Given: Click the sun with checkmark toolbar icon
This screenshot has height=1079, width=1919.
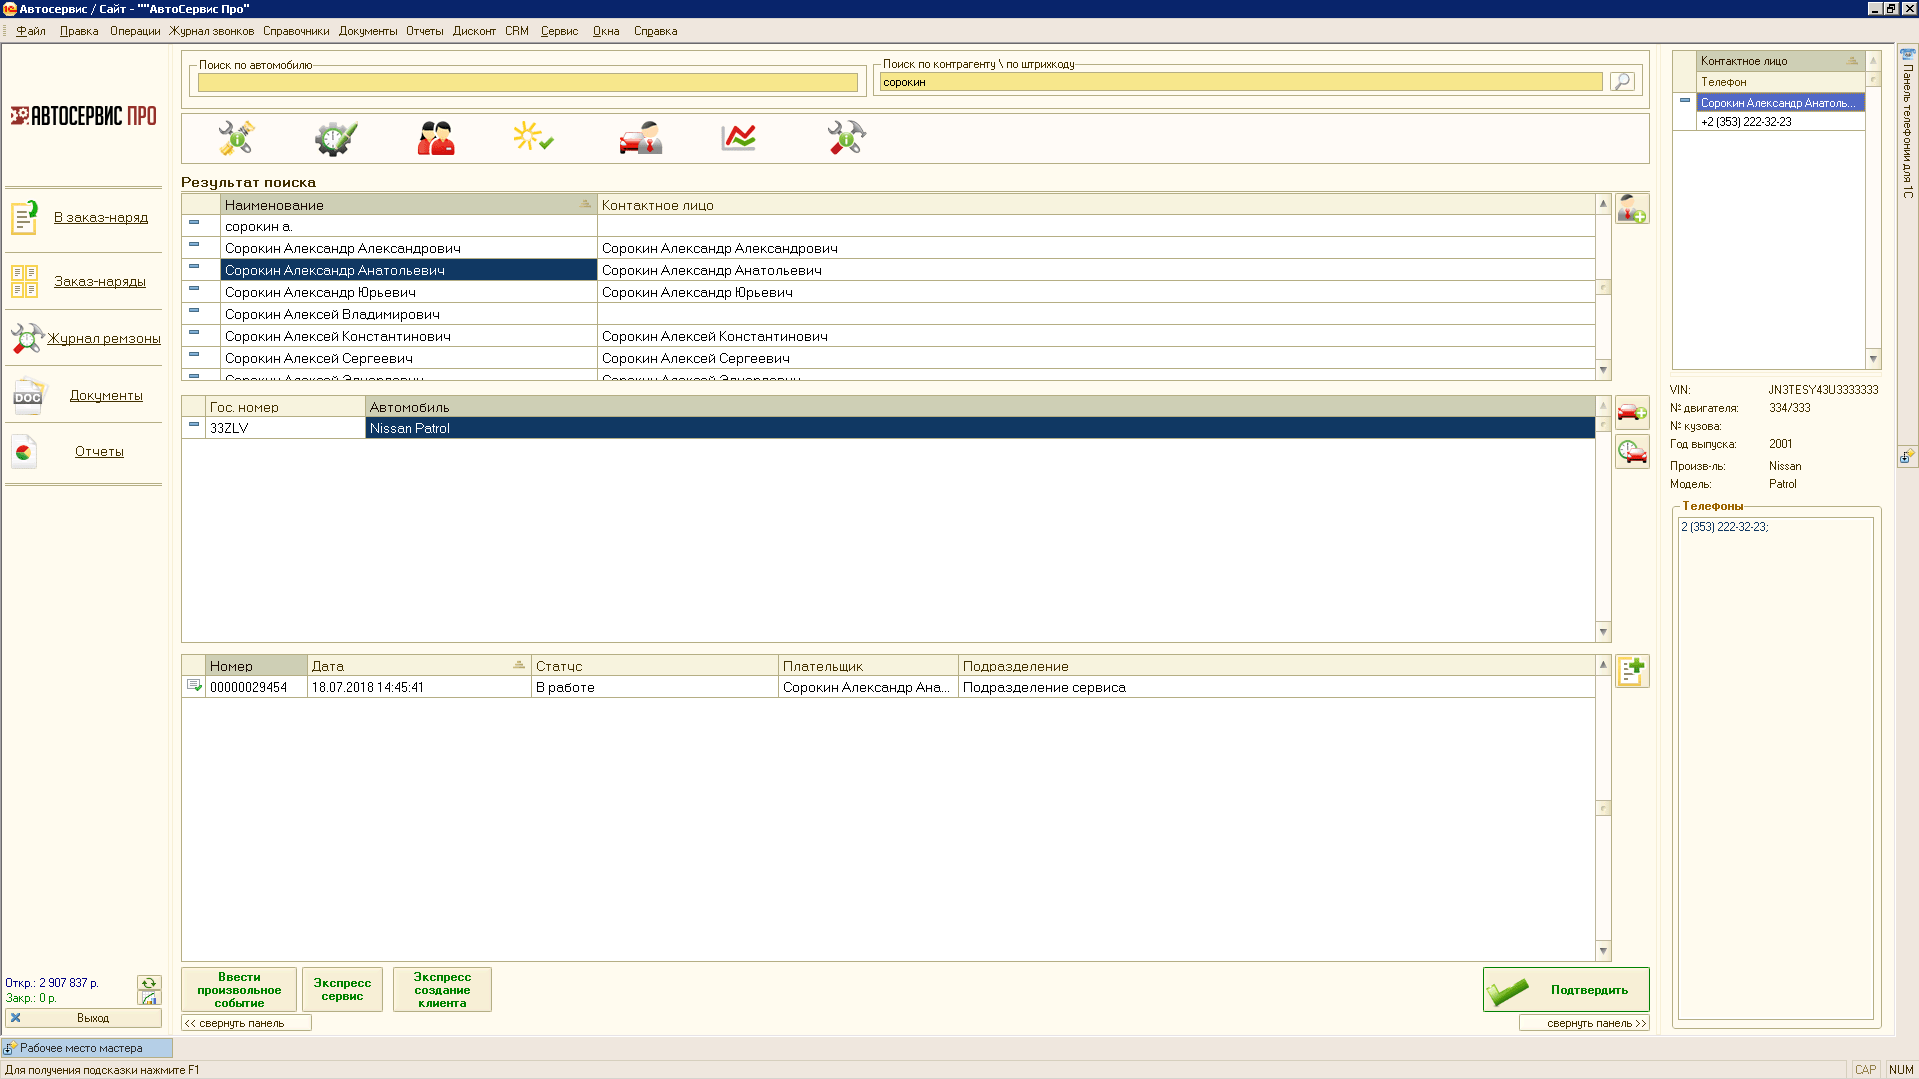Looking at the screenshot, I should (533, 138).
